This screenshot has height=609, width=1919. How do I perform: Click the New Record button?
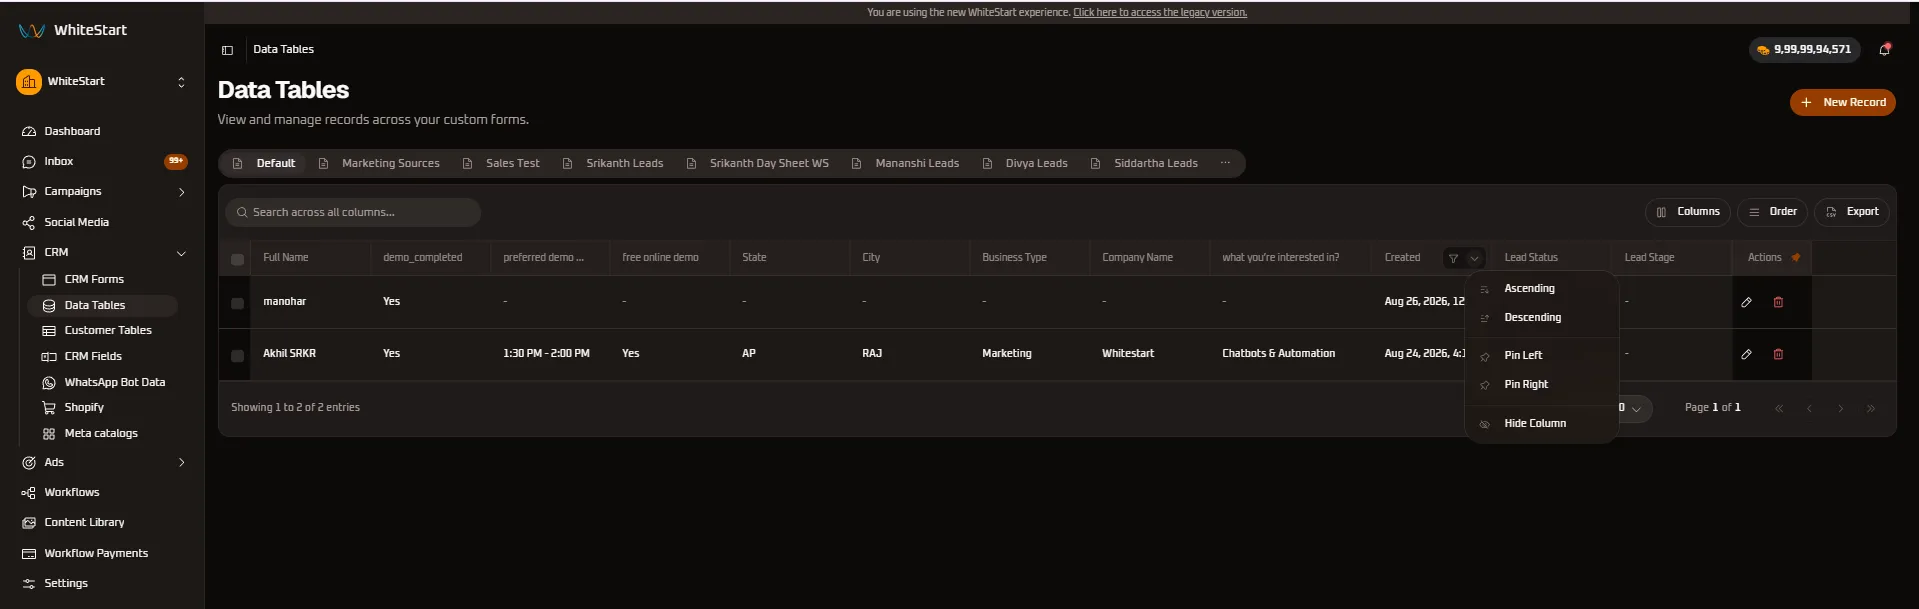pos(1842,102)
